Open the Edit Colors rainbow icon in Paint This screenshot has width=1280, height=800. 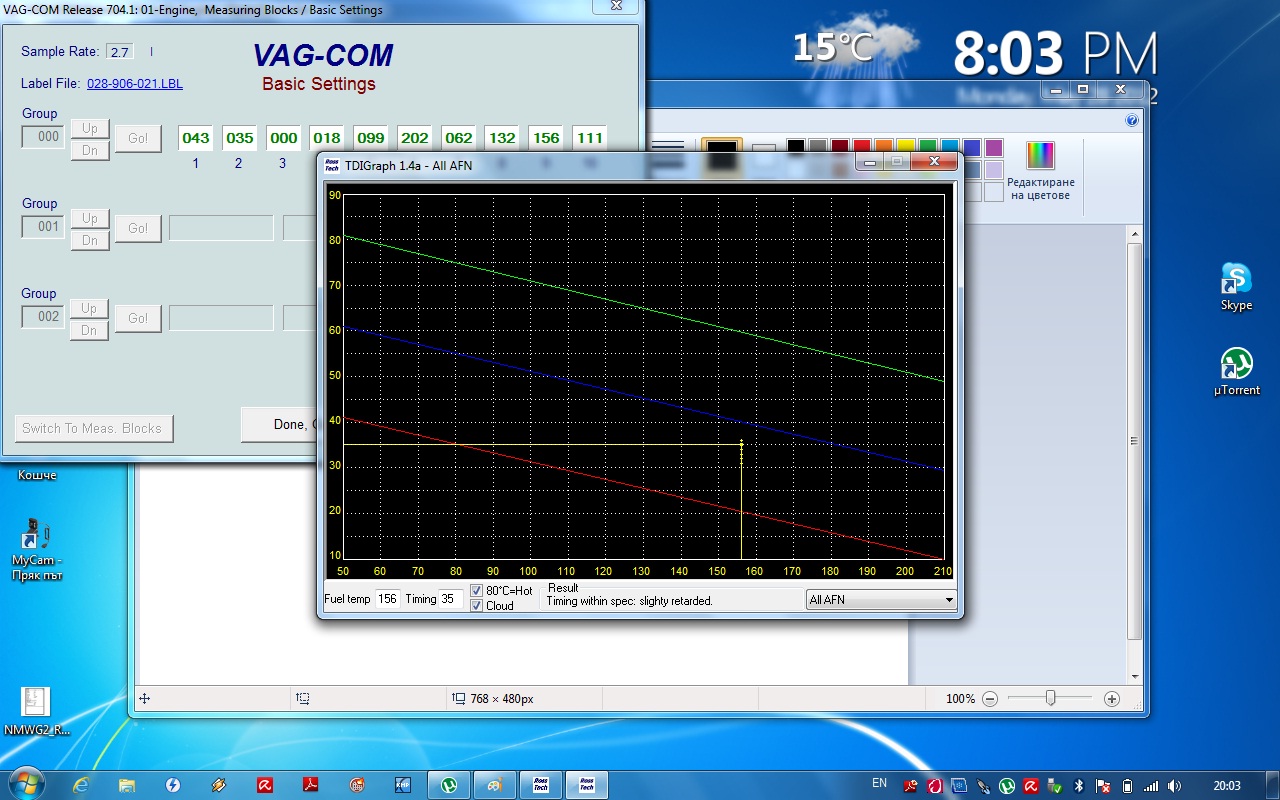click(x=1040, y=156)
